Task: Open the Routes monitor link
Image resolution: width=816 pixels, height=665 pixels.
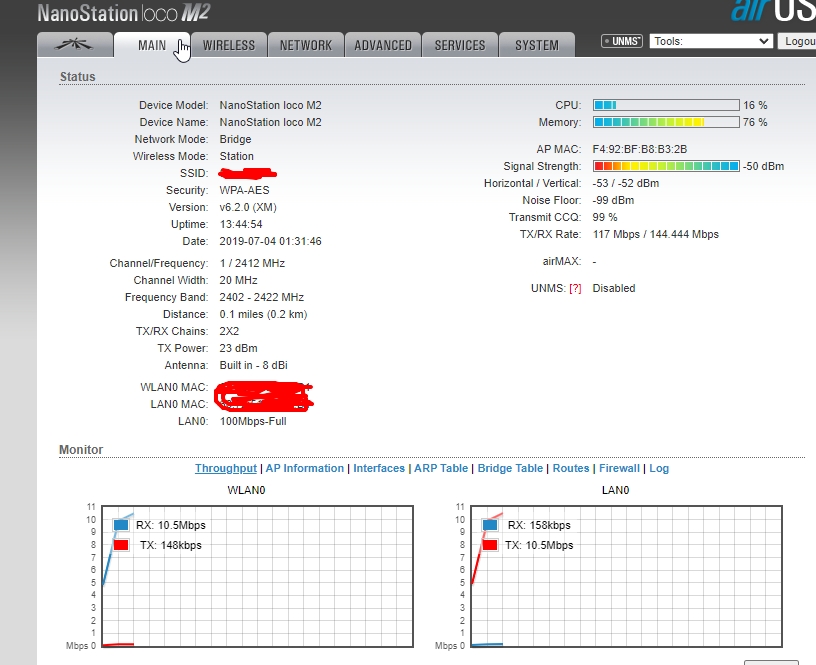Action: pyautogui.click(x=571, y=468)
